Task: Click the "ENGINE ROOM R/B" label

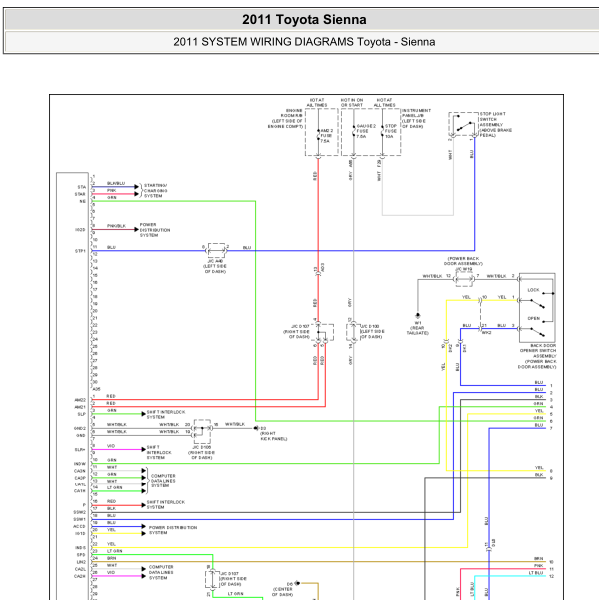Action: click(285, 118)
